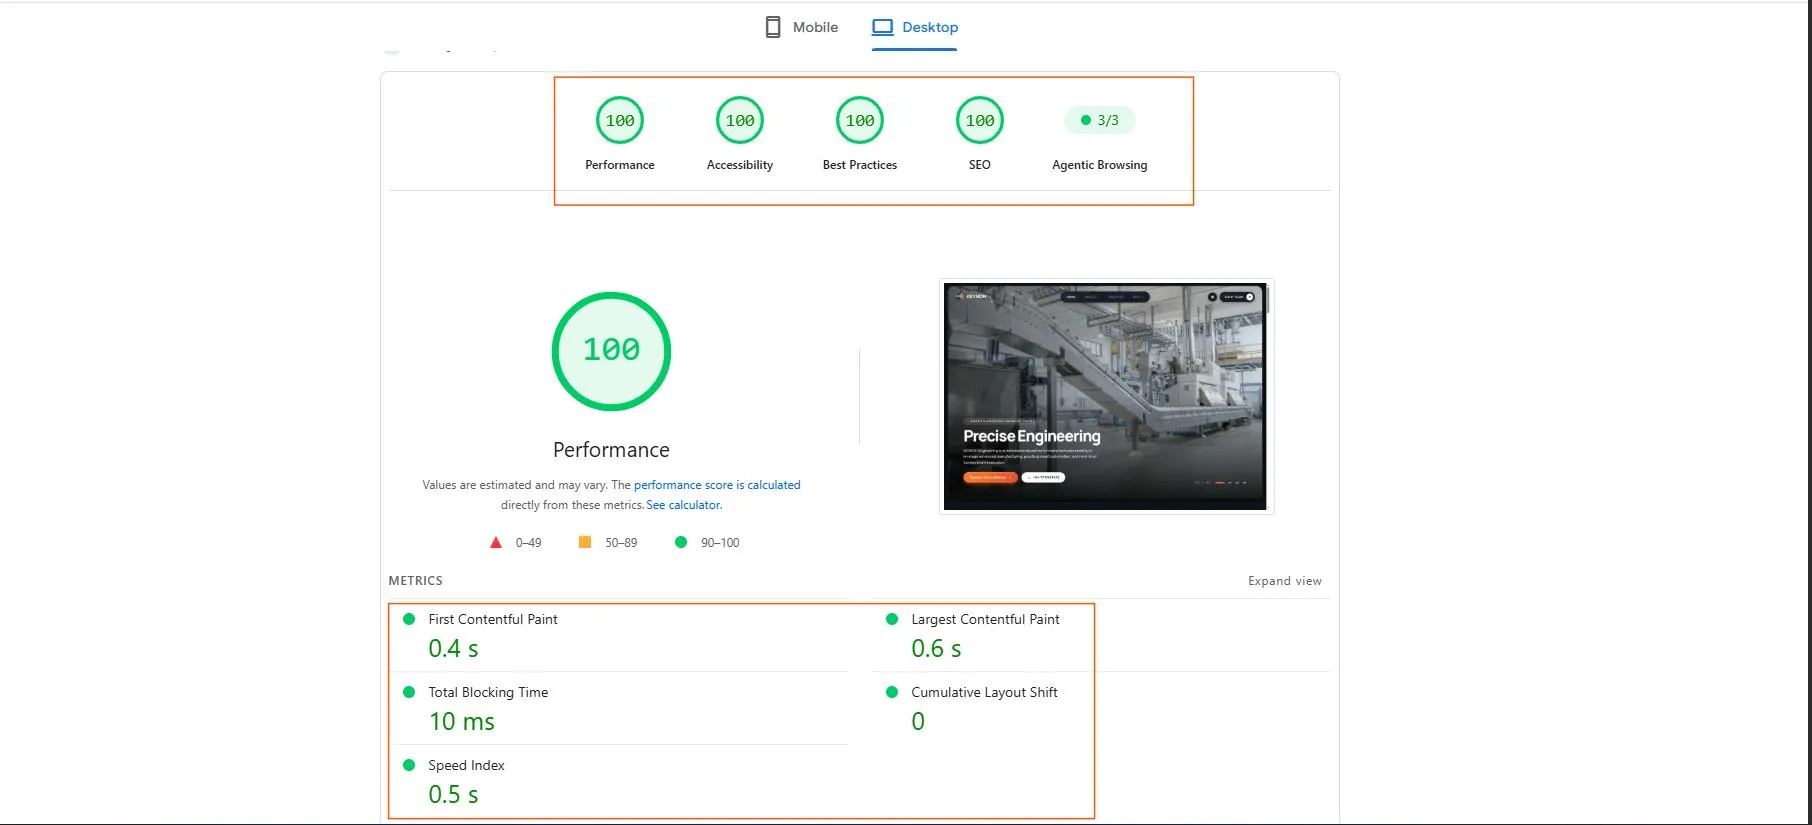Screen dimensions: 1812x825
Task: Click the green dot beside Largest Contentful Paint
Action: click(892, 619)
